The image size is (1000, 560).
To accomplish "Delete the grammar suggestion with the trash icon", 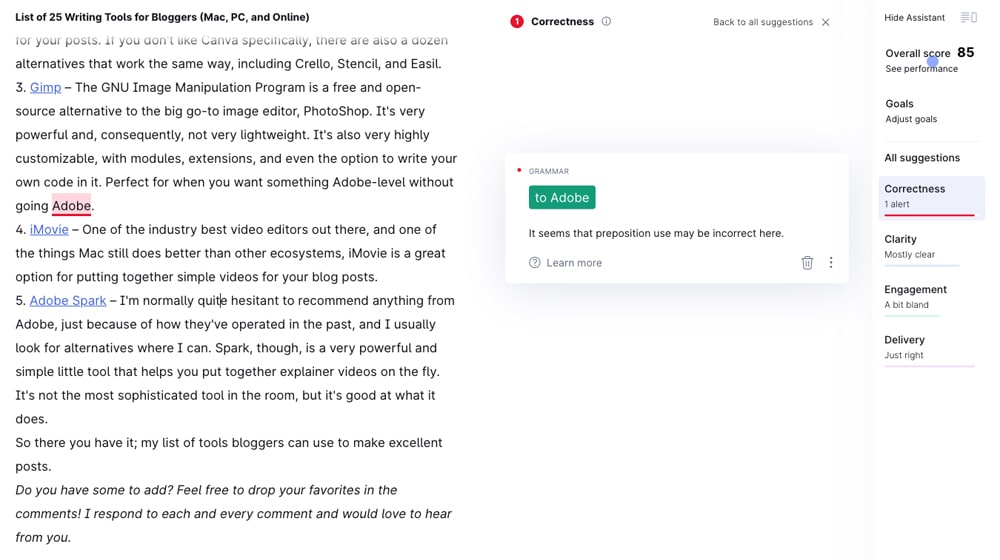I will pos(807,263).
